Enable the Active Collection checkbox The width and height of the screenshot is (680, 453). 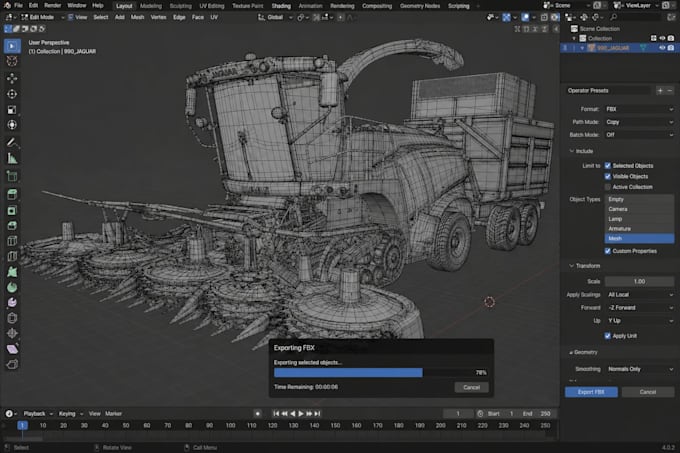608,187
